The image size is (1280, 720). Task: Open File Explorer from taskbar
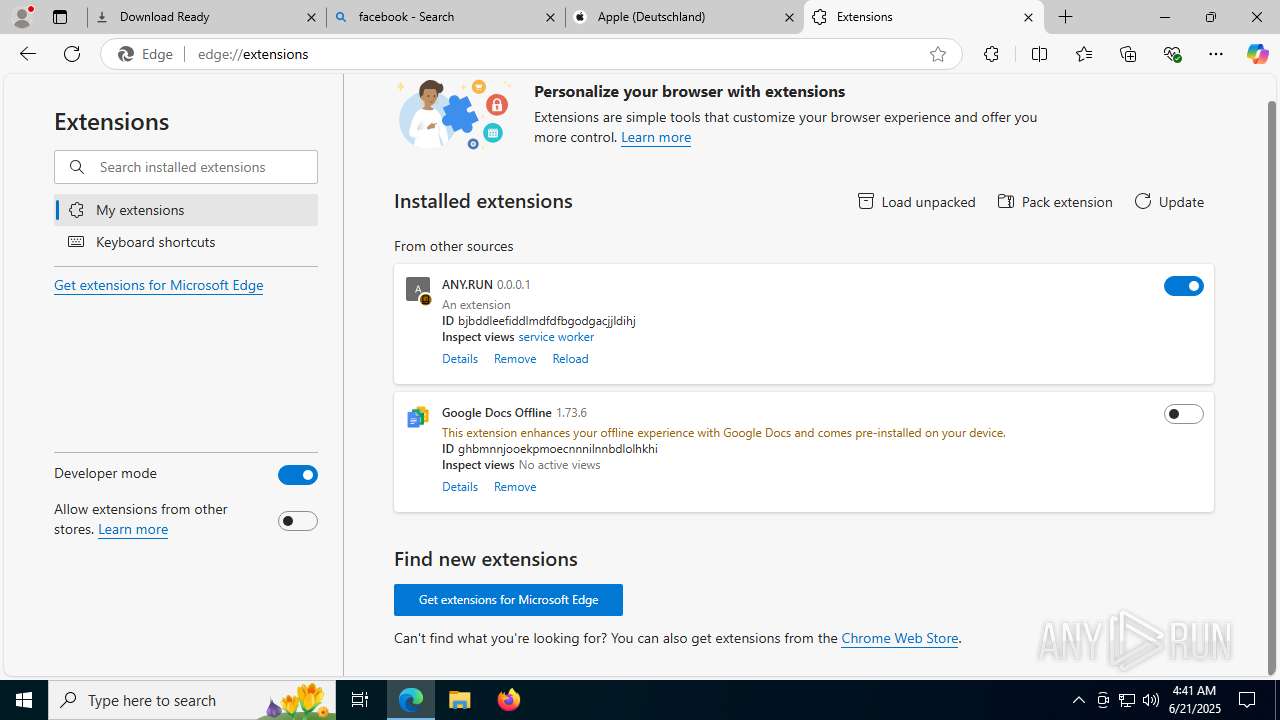click(x=460, y=700)
